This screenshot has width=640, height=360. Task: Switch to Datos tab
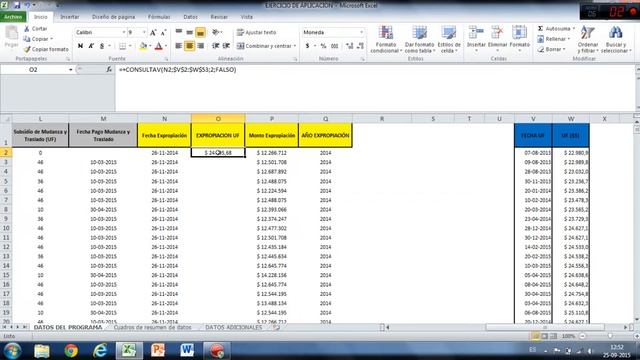coord(190,17)
